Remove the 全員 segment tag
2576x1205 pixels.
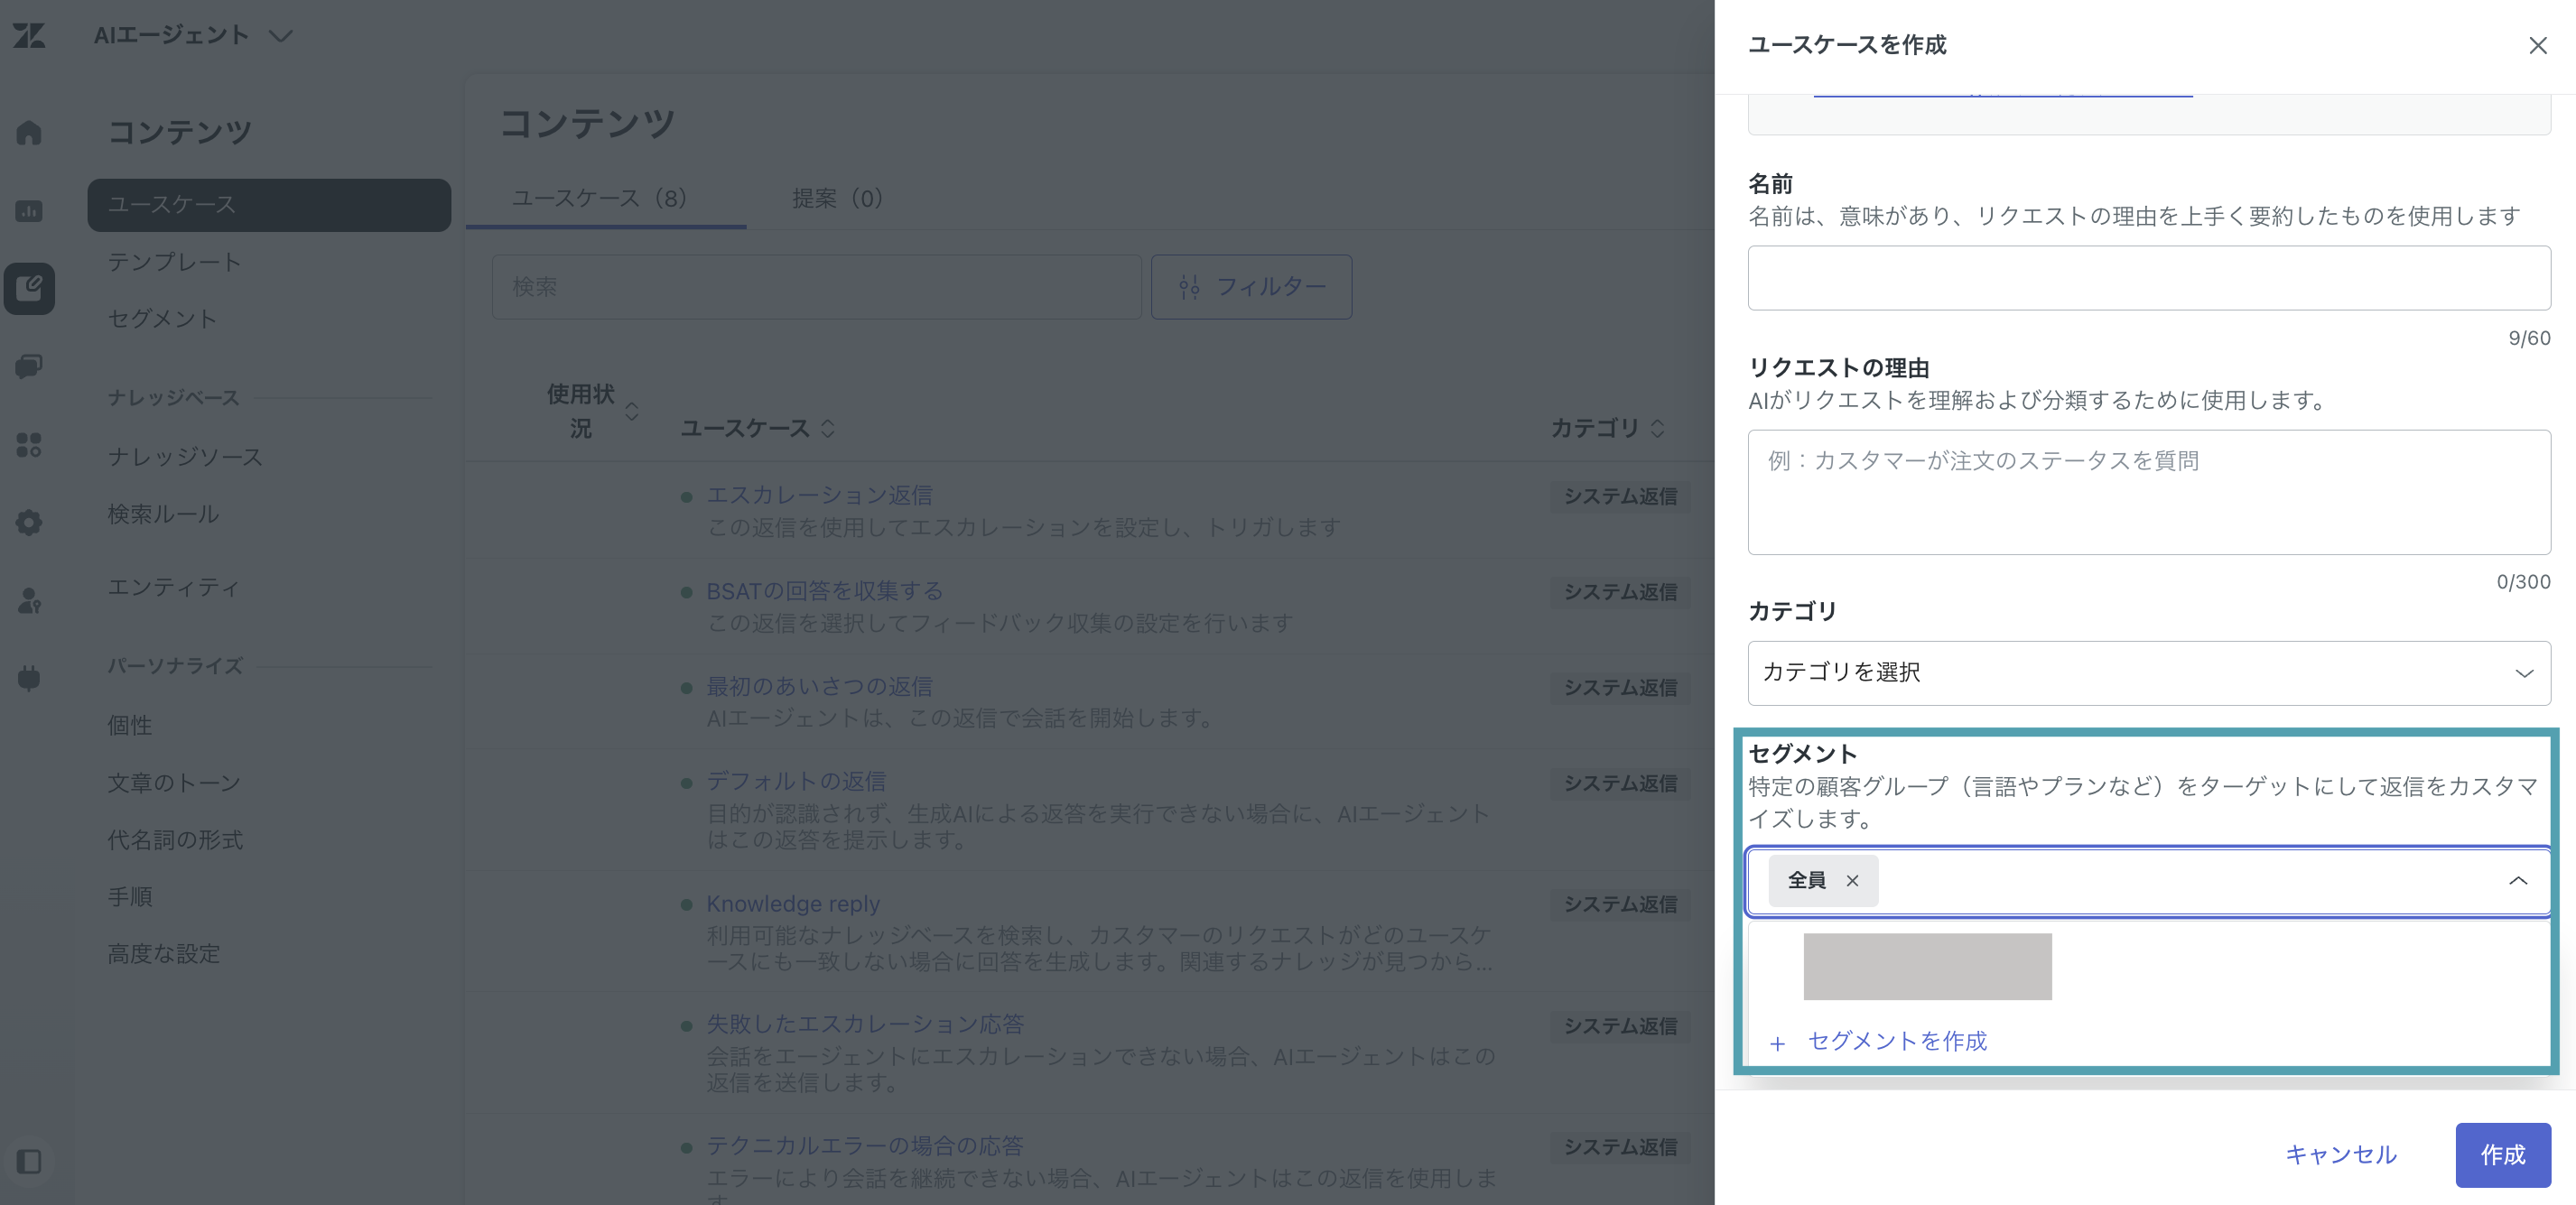1852,881
